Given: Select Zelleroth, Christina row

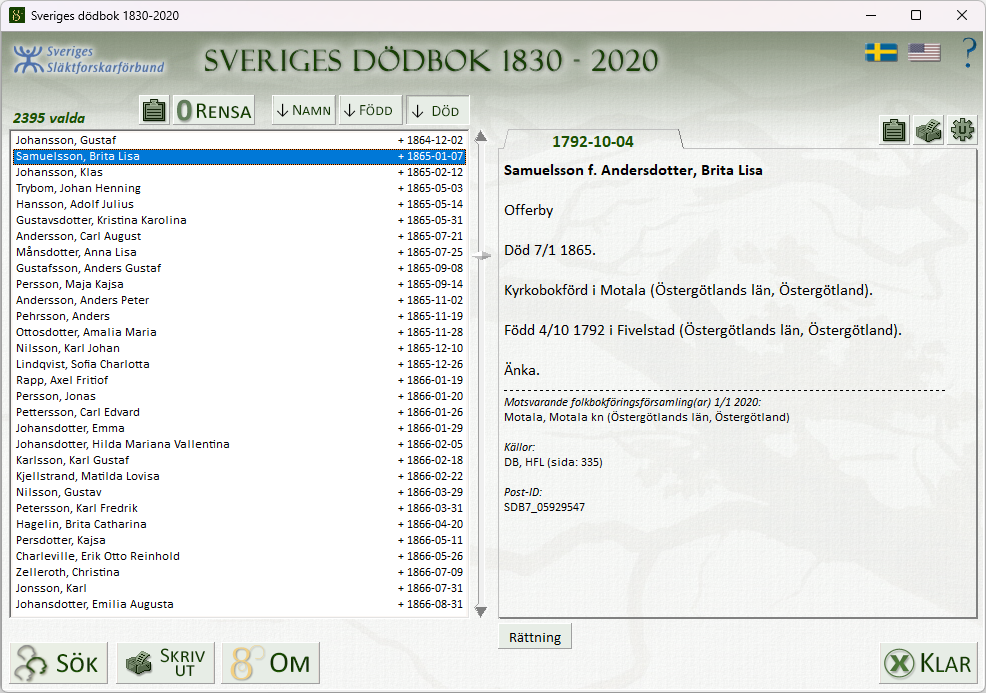Looking at the screenshot, I should coord(239,572).
